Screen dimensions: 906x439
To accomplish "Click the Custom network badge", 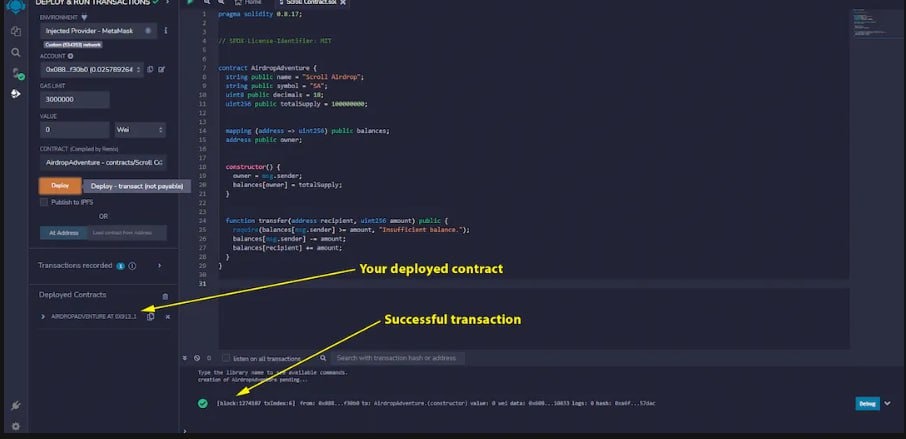I will (x=73, y=44).
